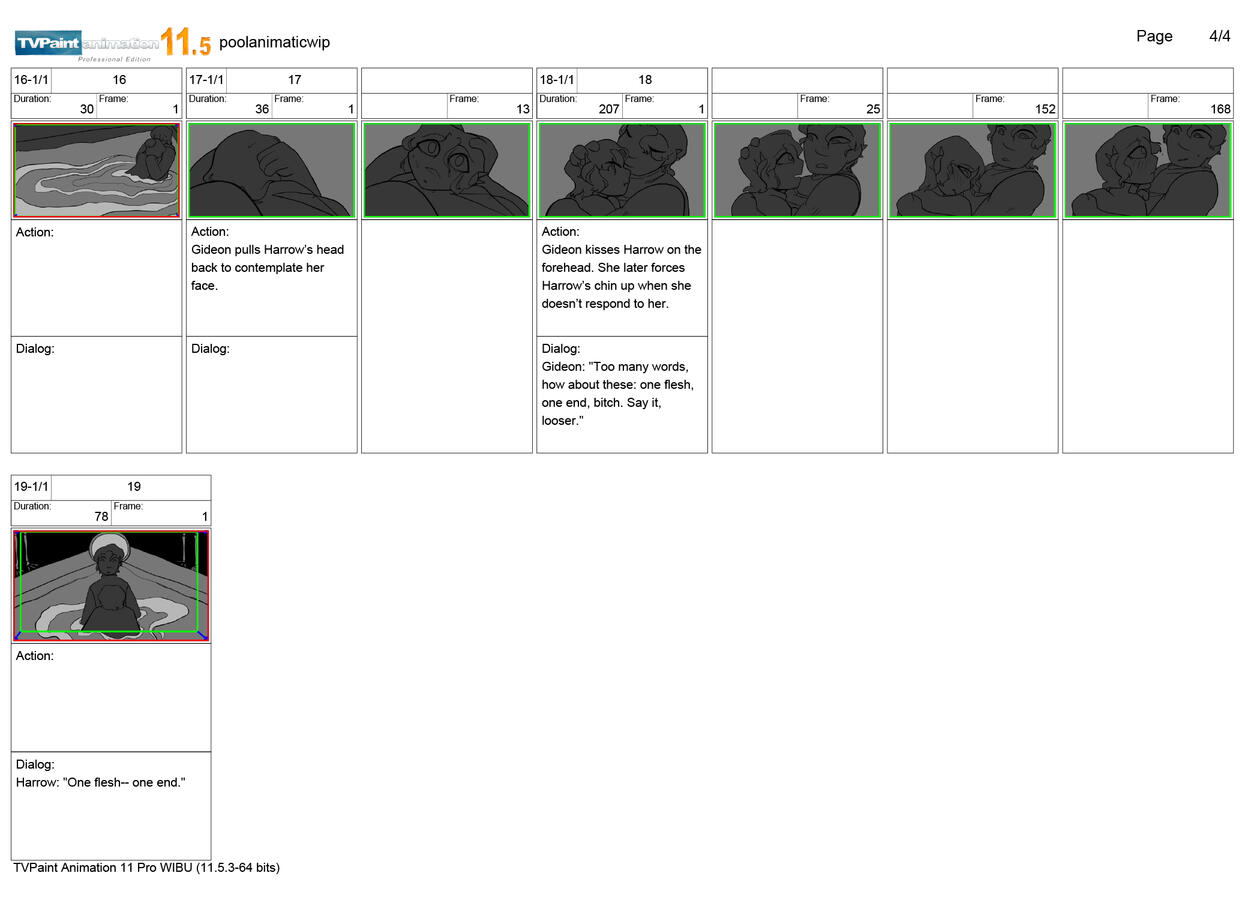Select the frame 25 storyboard thumbnail

pyautogui.click(x=797, y=170)
